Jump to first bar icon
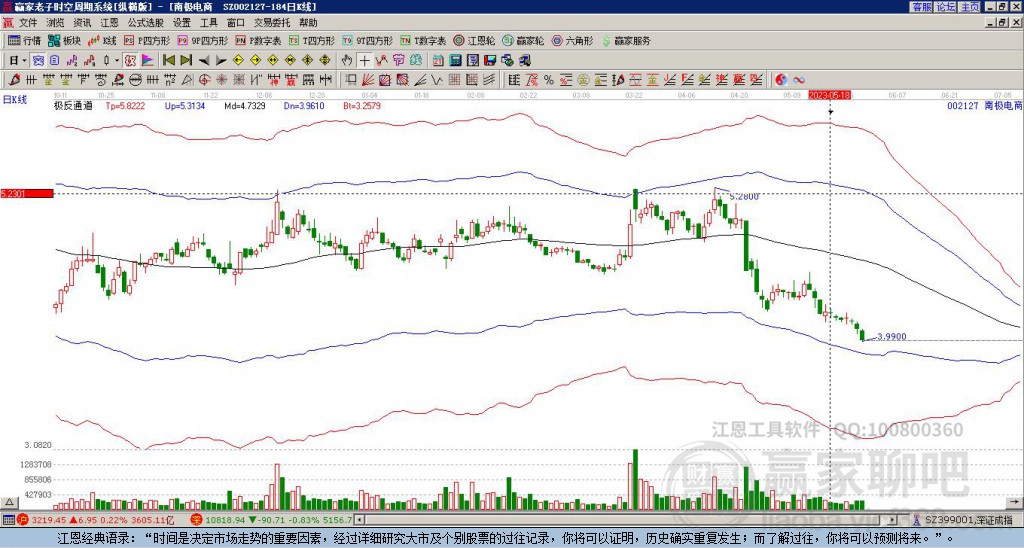This screenshot has height=548, width=1024. coord(168,61)
